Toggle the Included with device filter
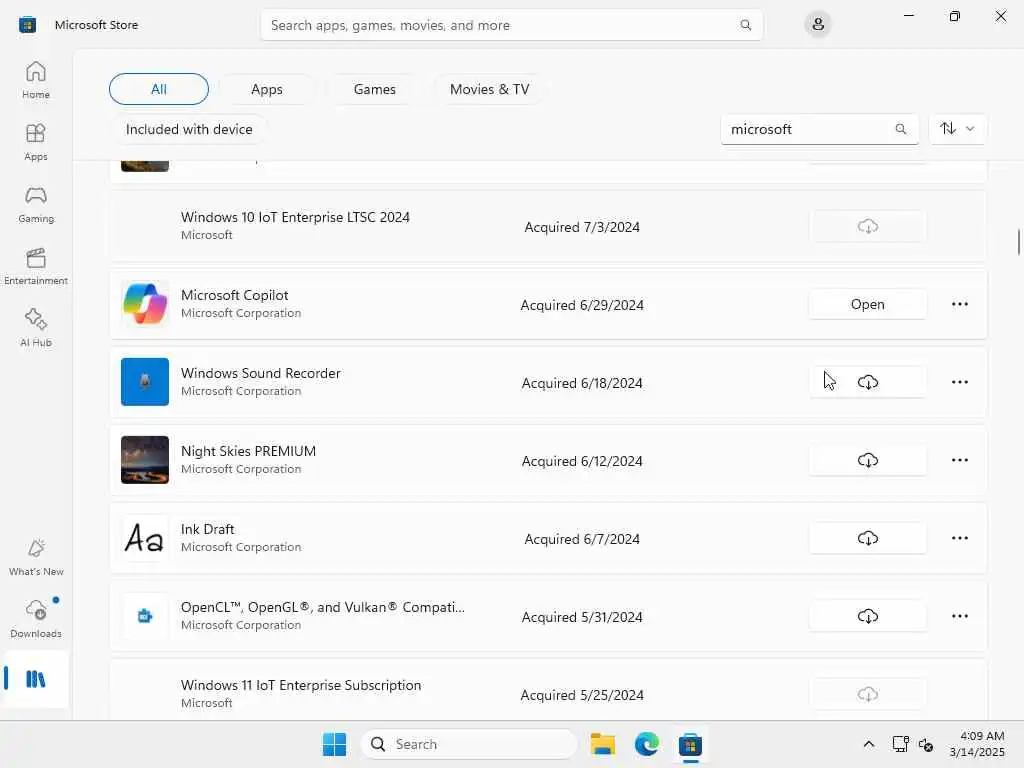The image size is (1024, 768). pos(189,129)
